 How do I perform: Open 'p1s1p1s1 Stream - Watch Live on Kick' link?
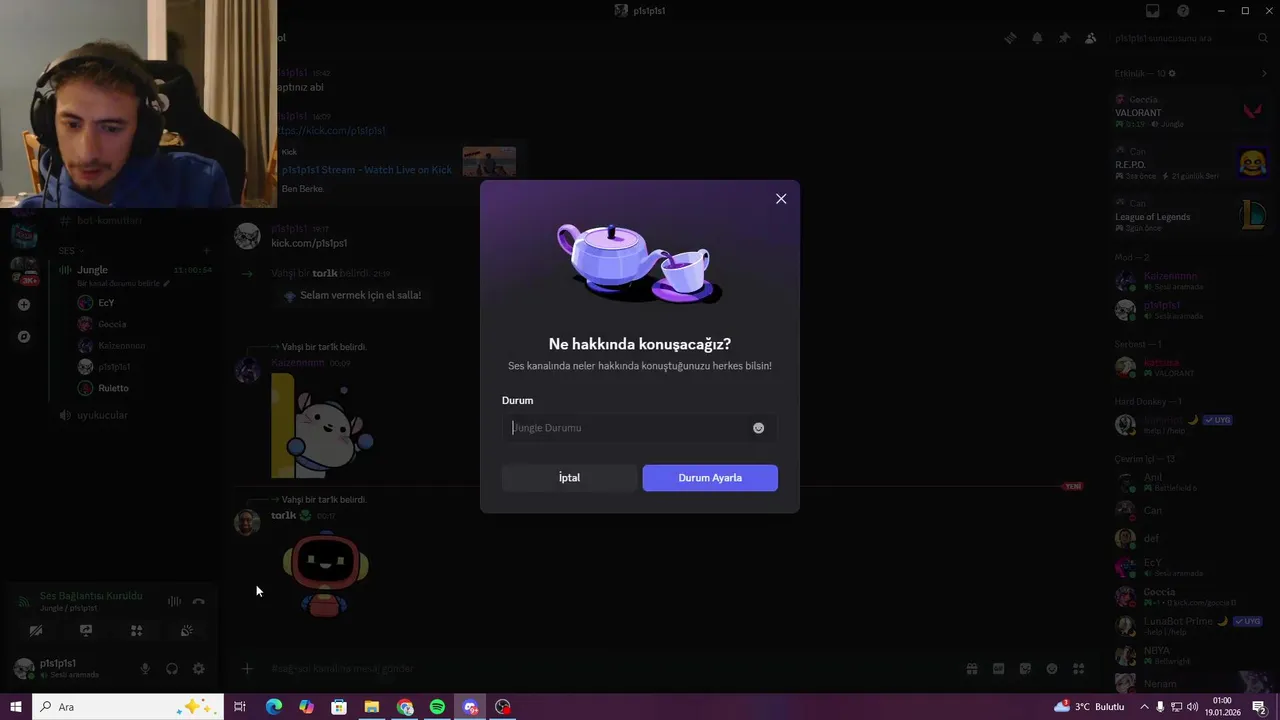click(367, 170)
